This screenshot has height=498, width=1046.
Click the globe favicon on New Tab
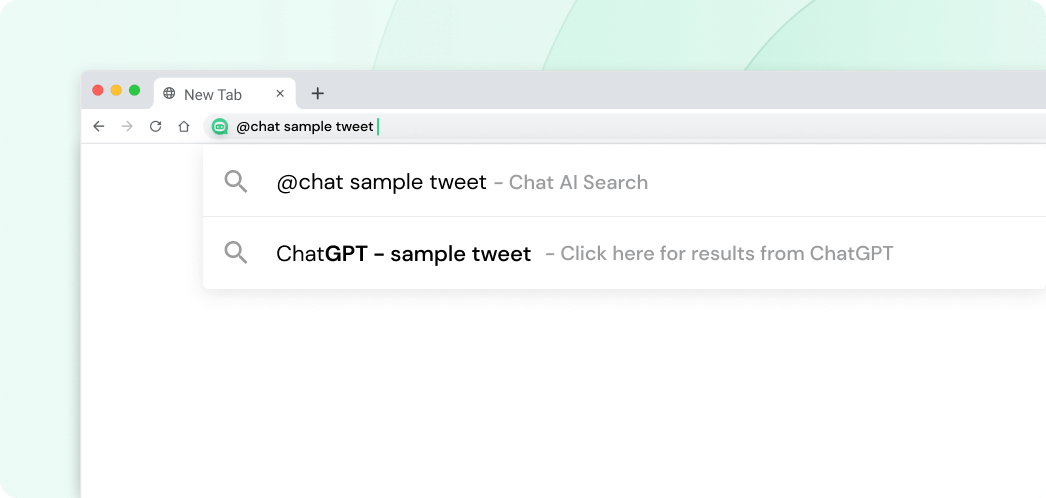click(169, 94)
